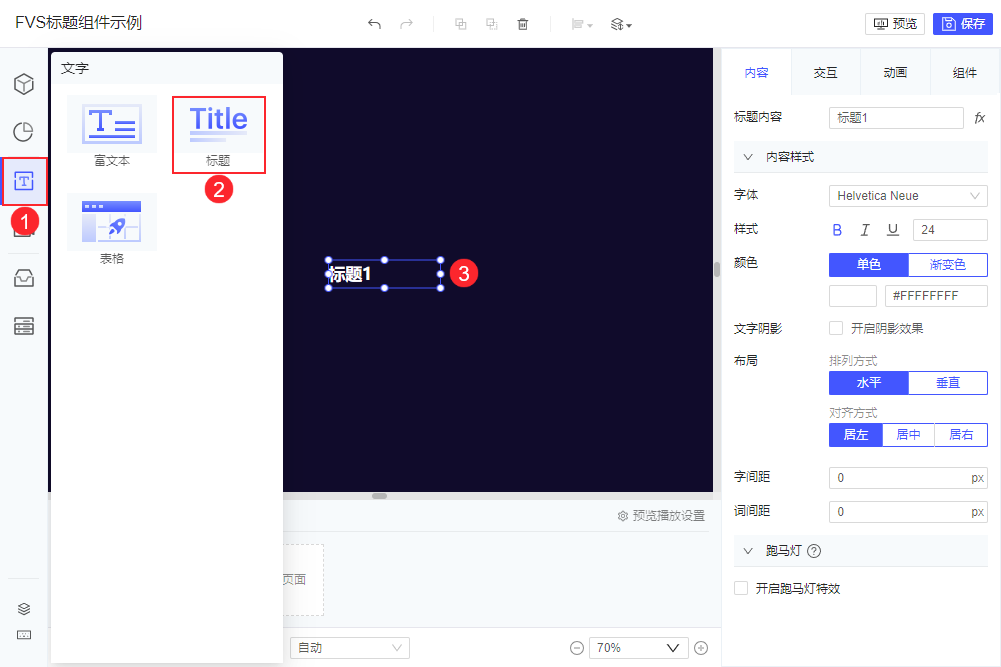Click the 保存 save button

[963, 24]
